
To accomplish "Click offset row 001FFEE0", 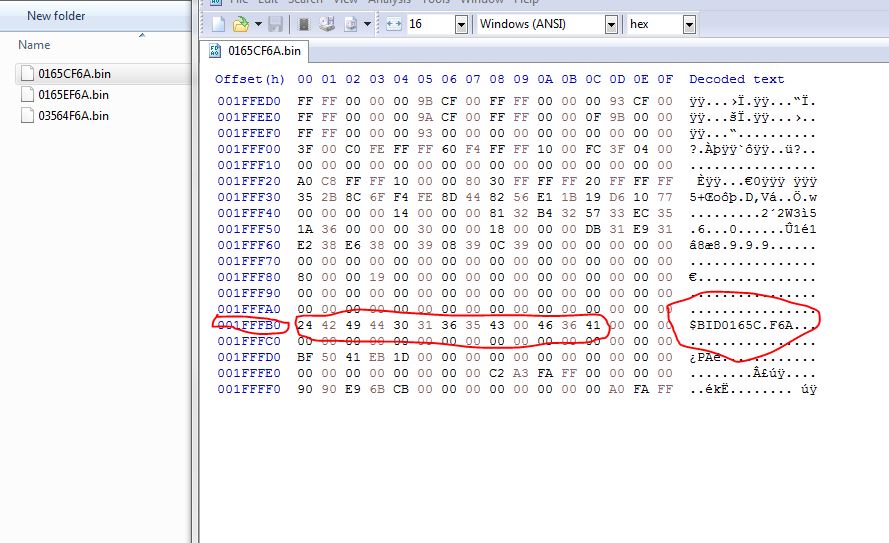I will (x=249, y=117).
